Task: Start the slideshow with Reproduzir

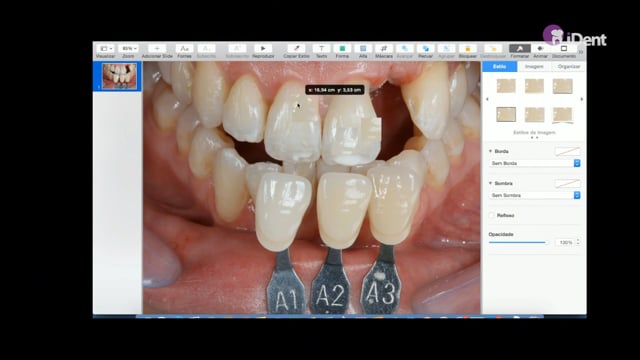Action: pos(263,49)
